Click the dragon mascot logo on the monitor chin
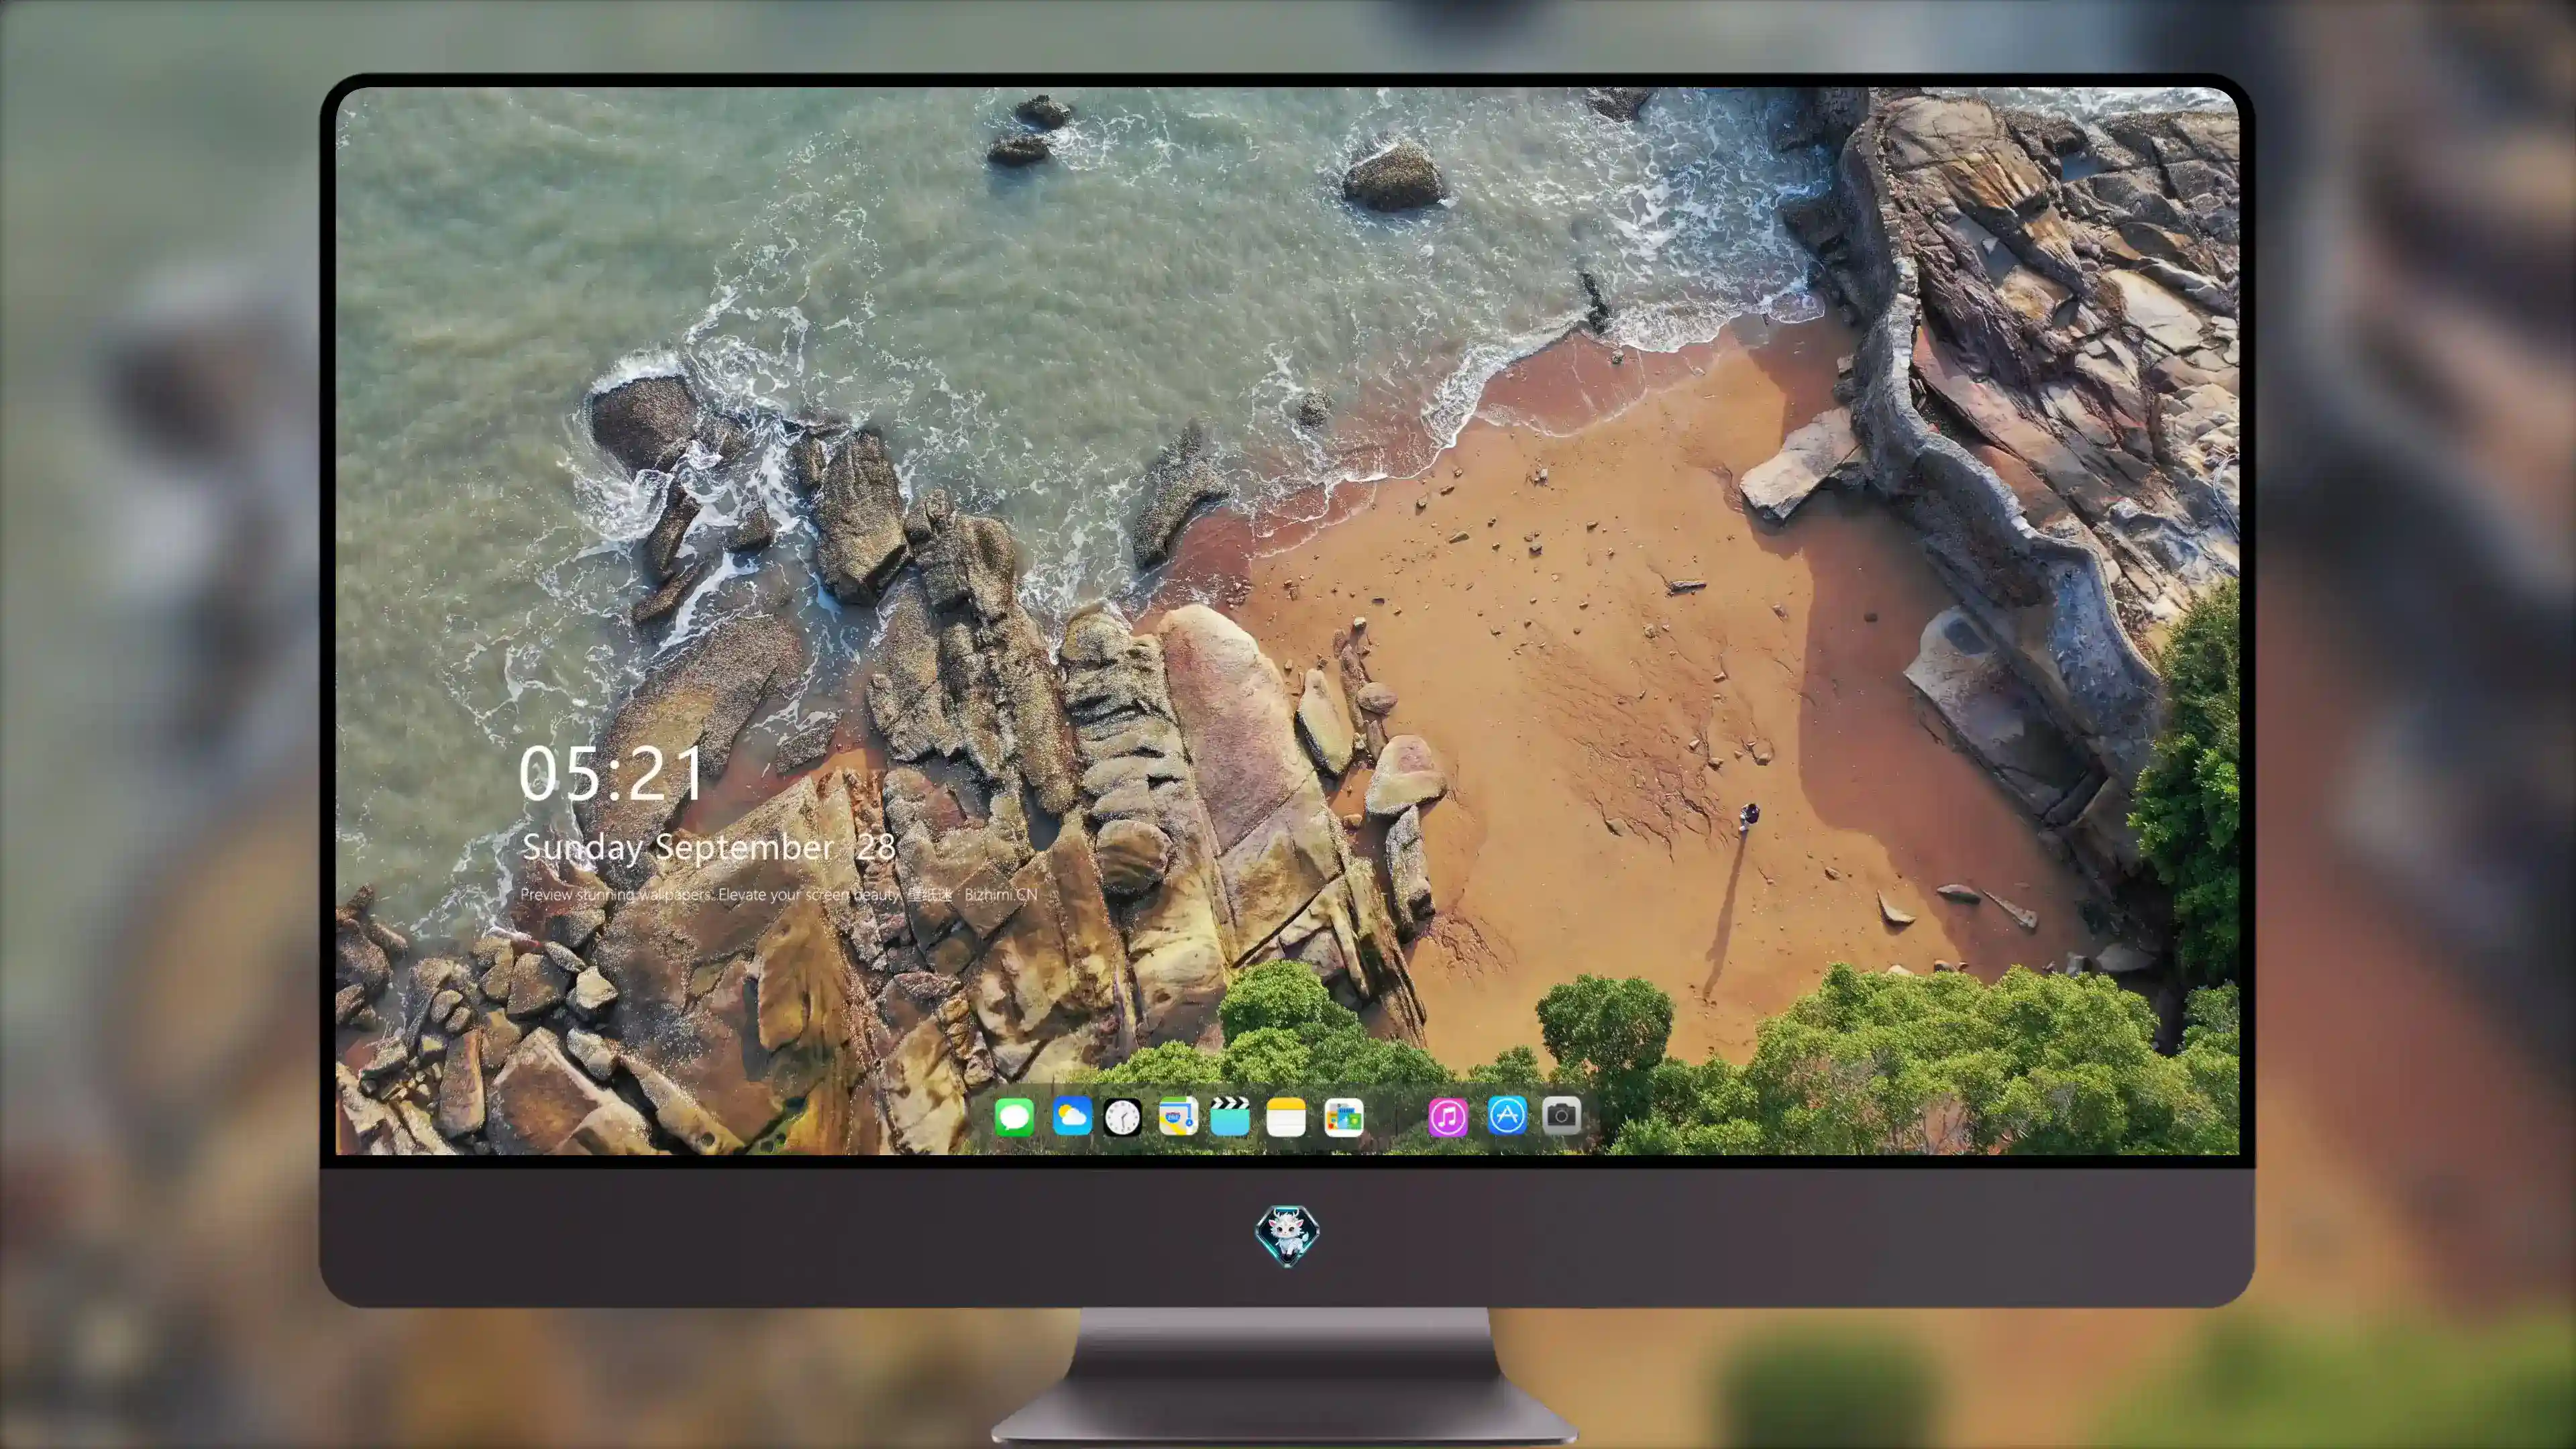This screenshot has width=2576, height=1449. (1287, 1235)
